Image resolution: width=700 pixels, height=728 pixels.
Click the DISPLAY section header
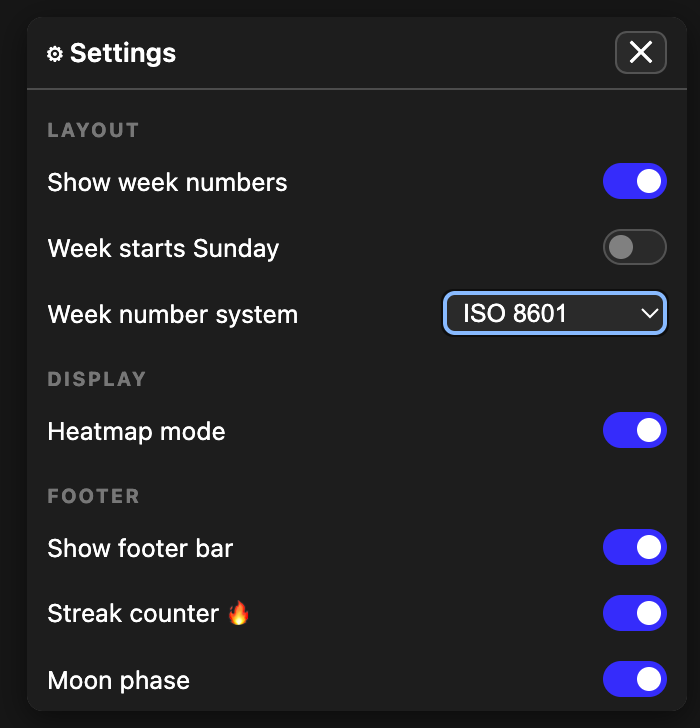pyautogui.click(x=97, y=379)
